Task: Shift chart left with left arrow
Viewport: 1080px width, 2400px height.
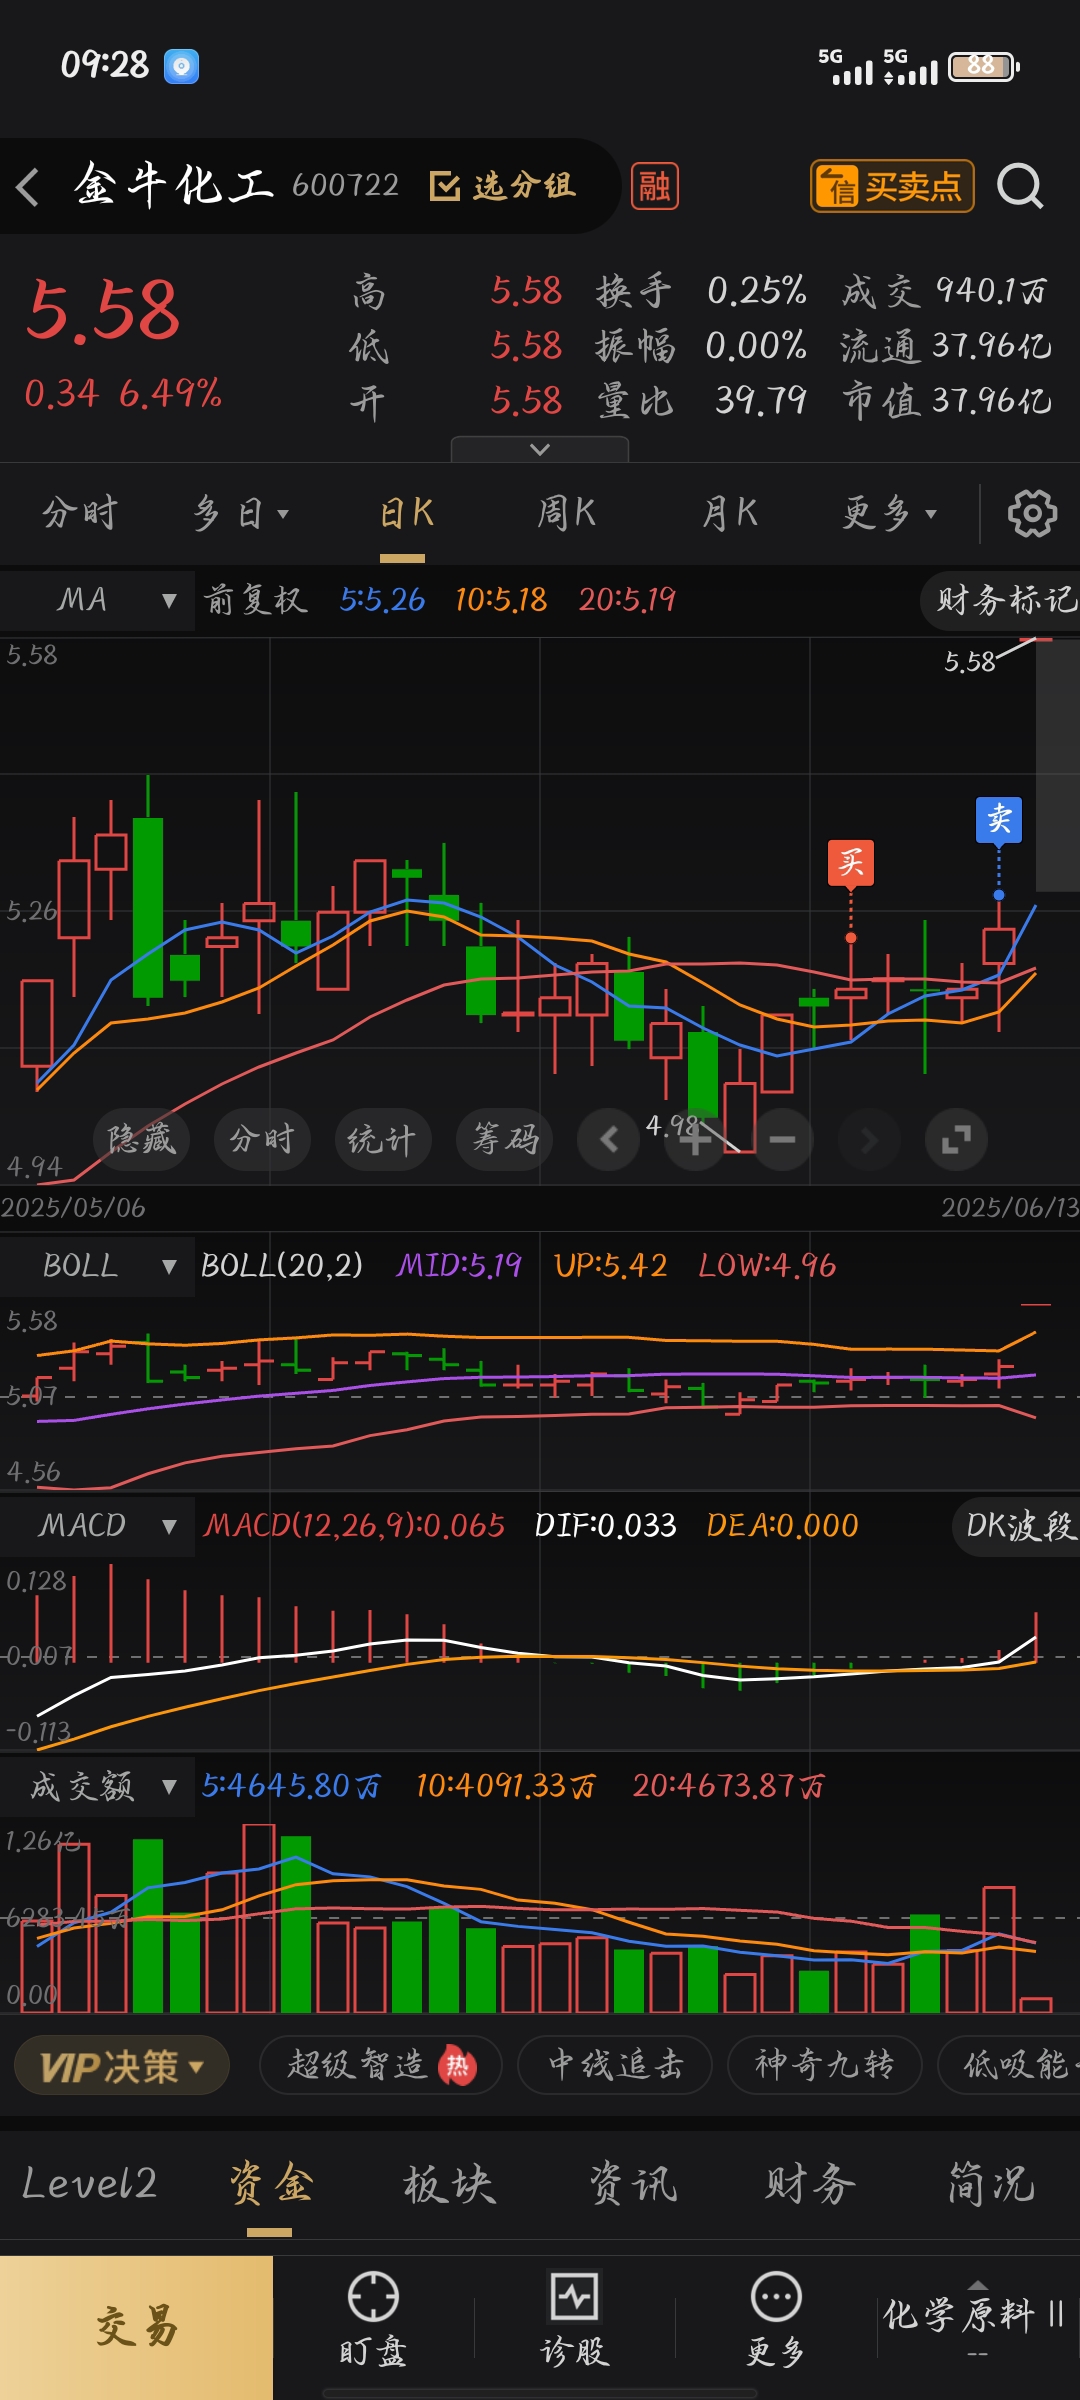Action: tap(609, 1139)
